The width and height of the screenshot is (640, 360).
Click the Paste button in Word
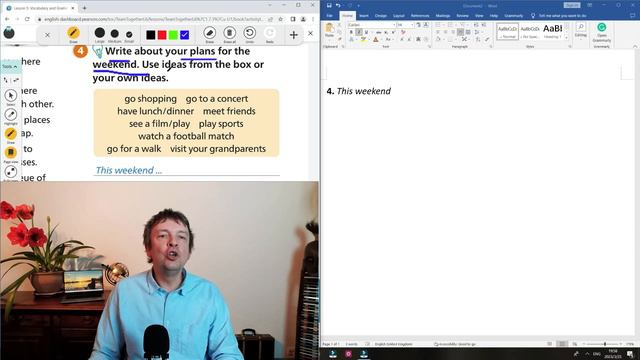pos(329,30)
